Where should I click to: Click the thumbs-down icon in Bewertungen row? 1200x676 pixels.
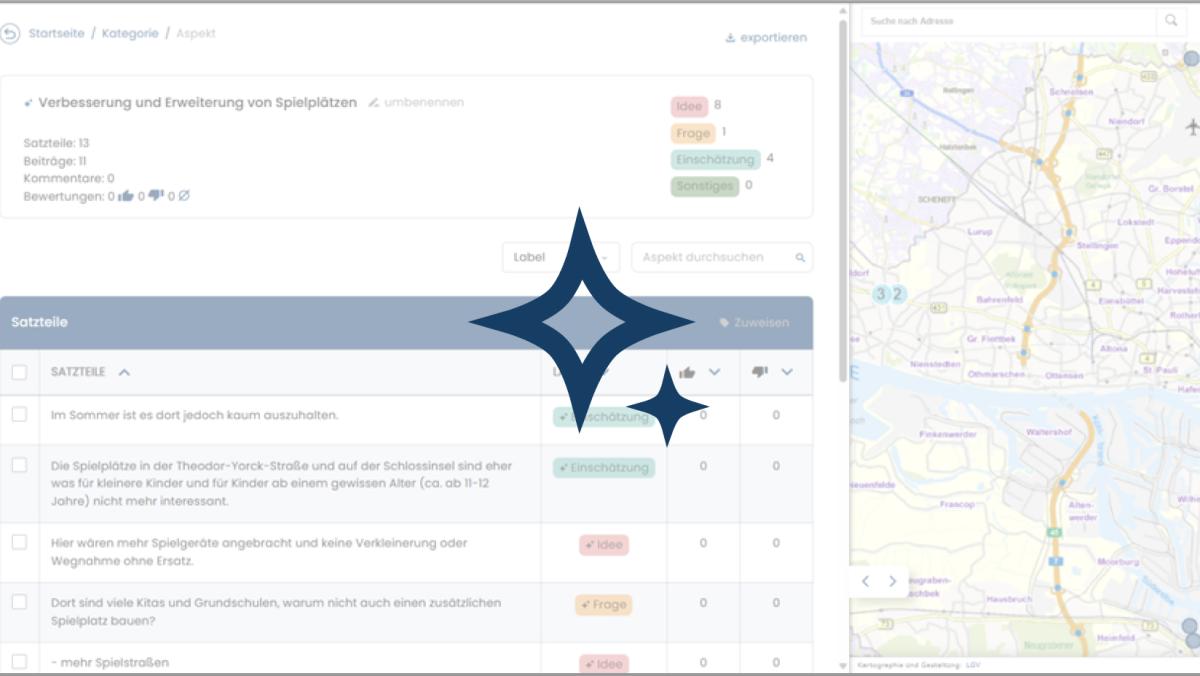coord(158,196)
